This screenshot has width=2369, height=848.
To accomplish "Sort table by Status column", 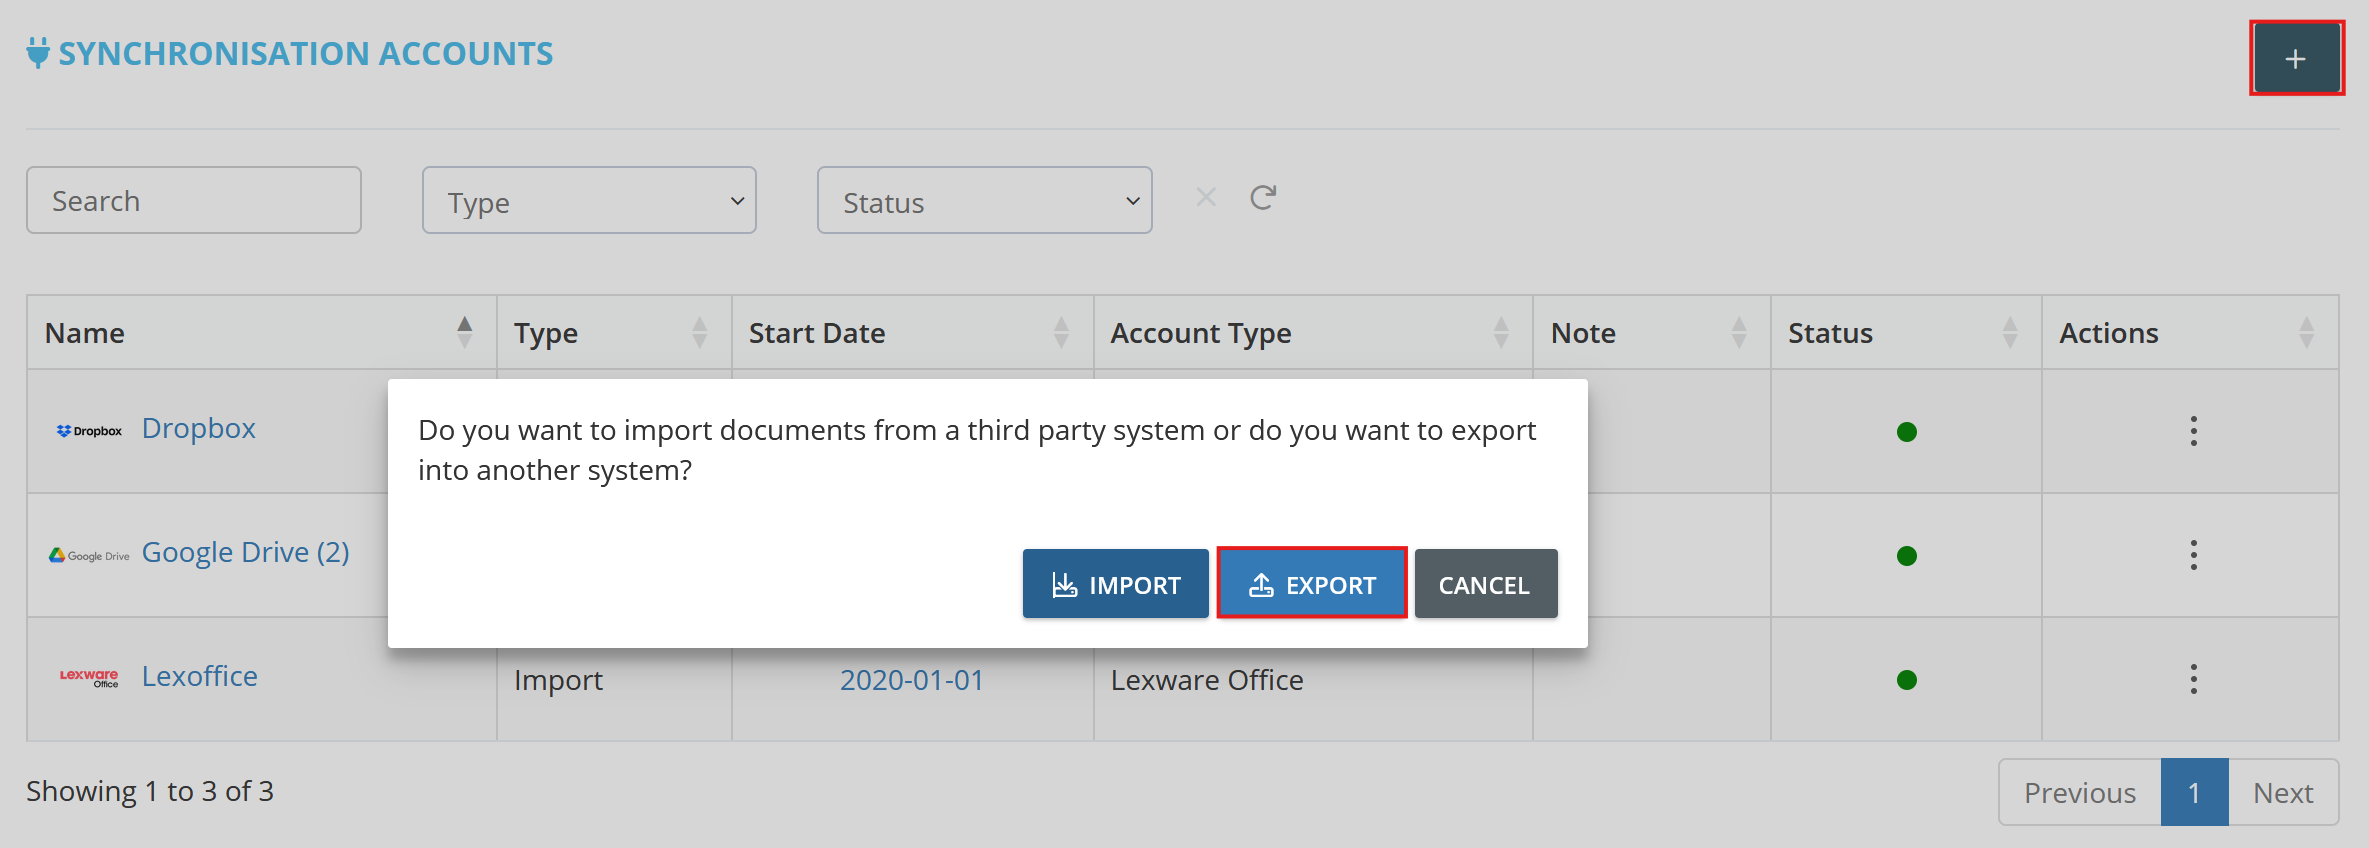I will [1906, 333].
